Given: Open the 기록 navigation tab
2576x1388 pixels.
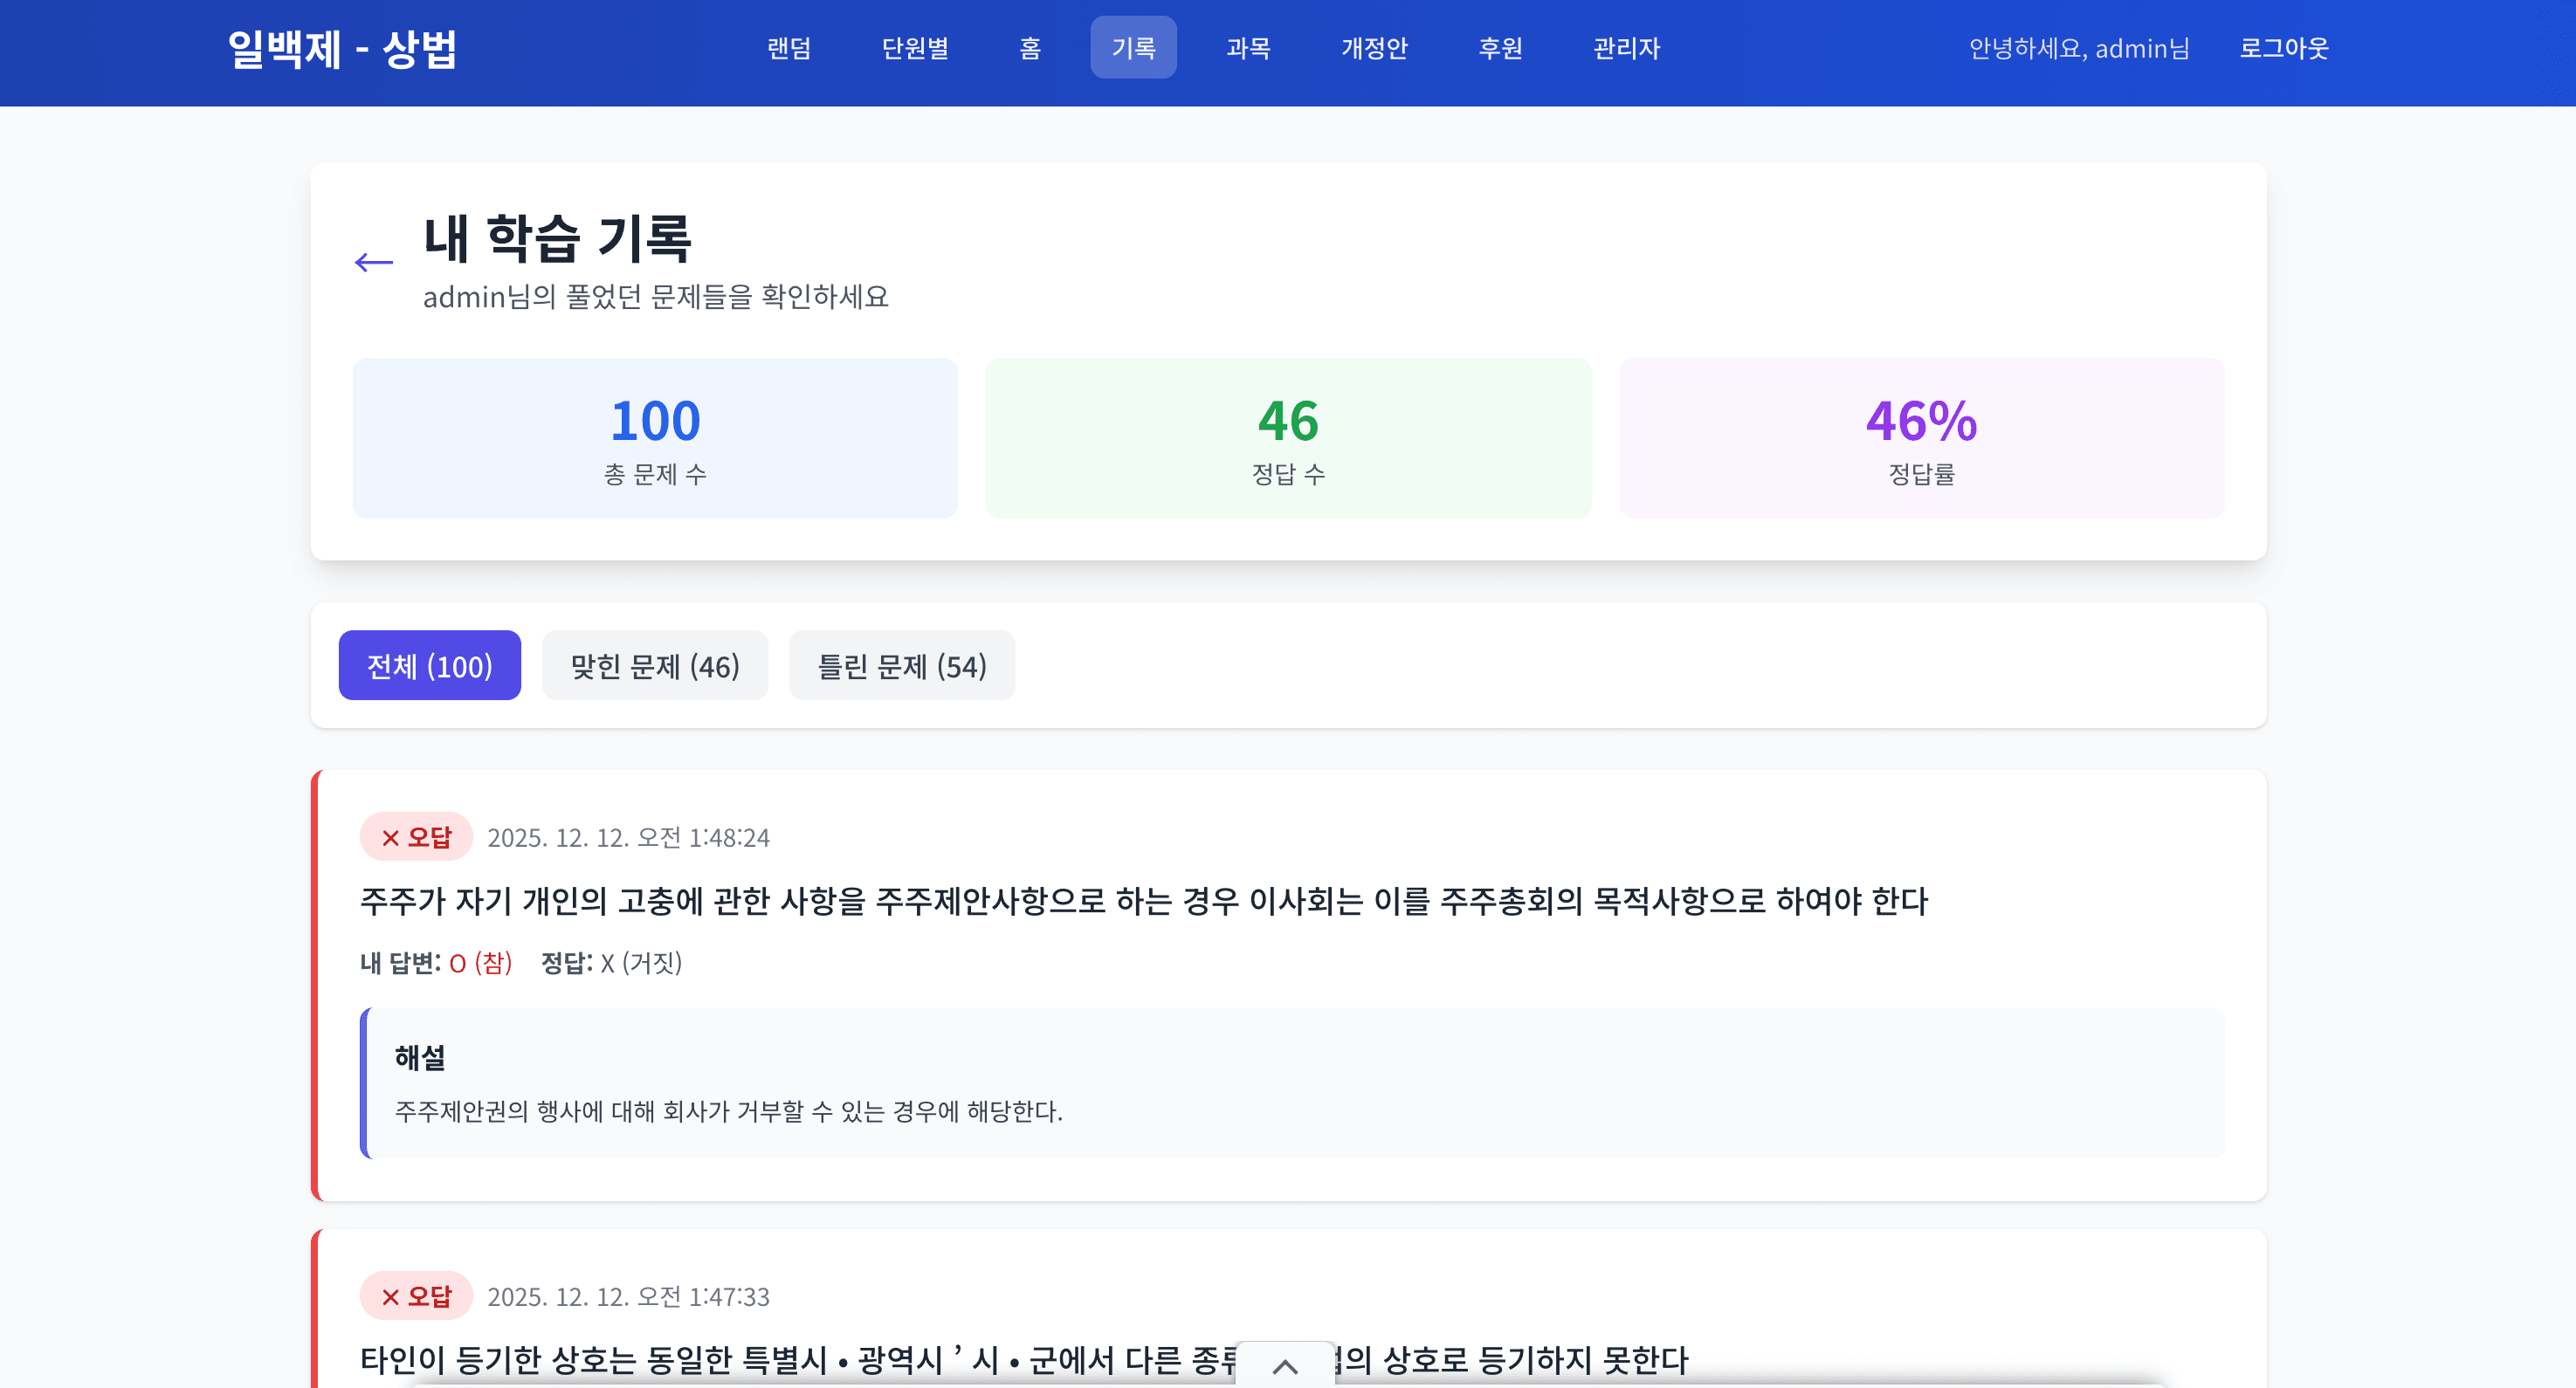Looking at the screenshot, I should click(1133, 47).
